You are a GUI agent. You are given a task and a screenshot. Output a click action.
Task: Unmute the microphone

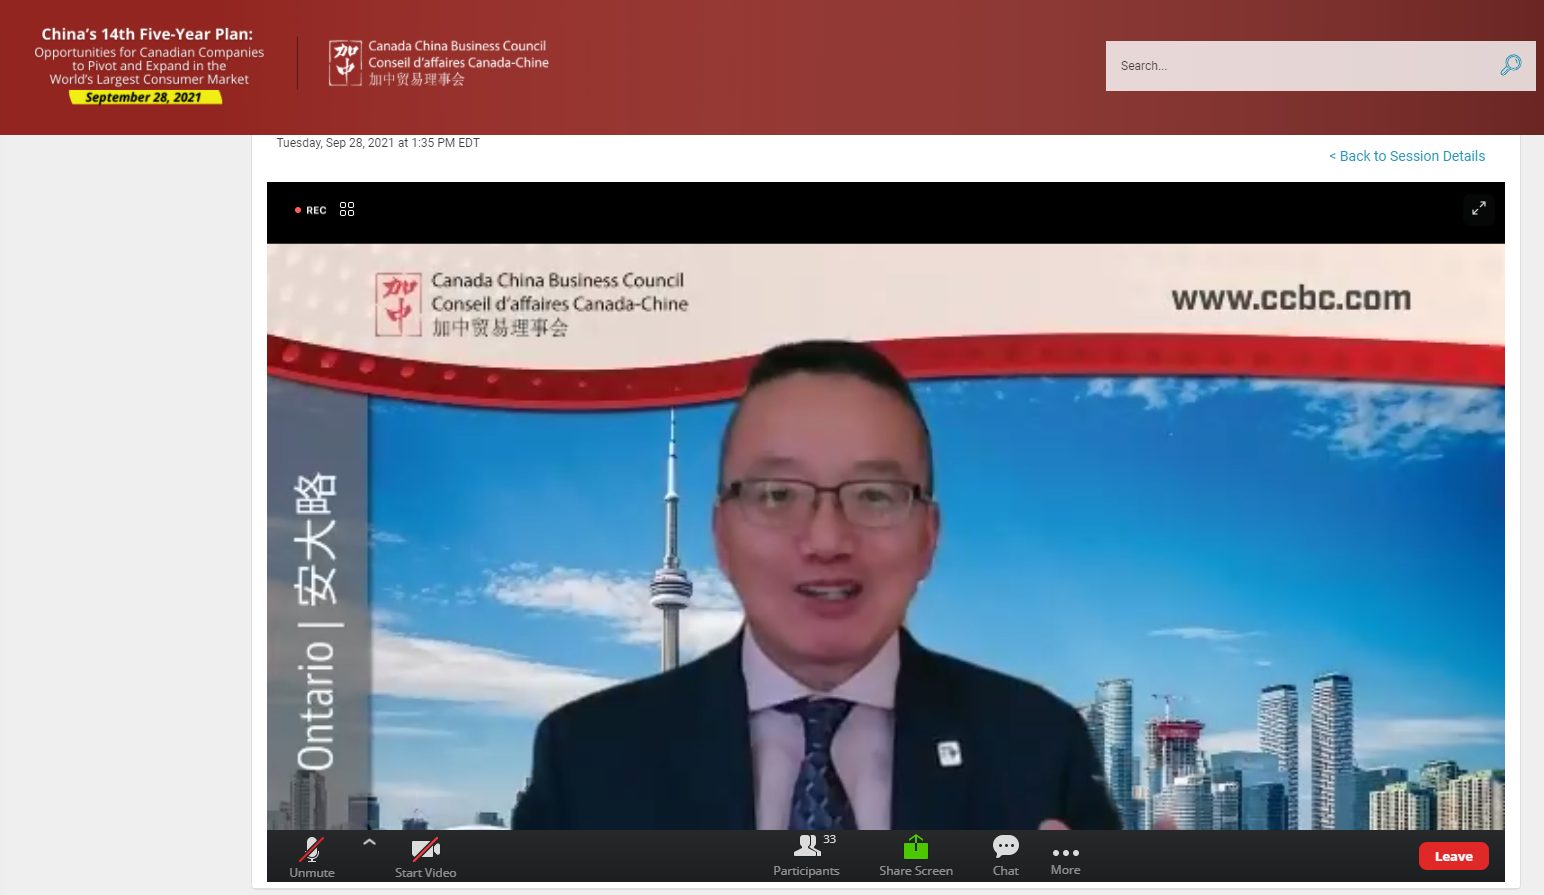(x=311, y=856)
